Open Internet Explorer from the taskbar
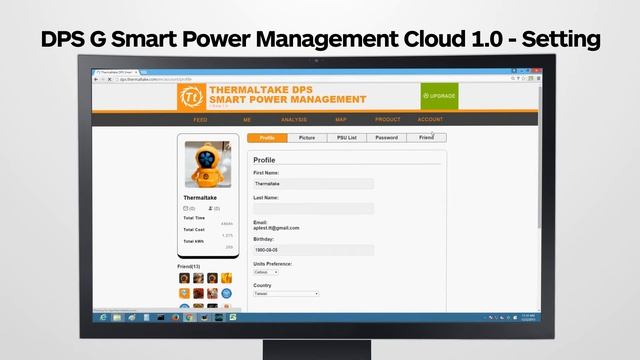Screen dimensions: 640x360 103,317
